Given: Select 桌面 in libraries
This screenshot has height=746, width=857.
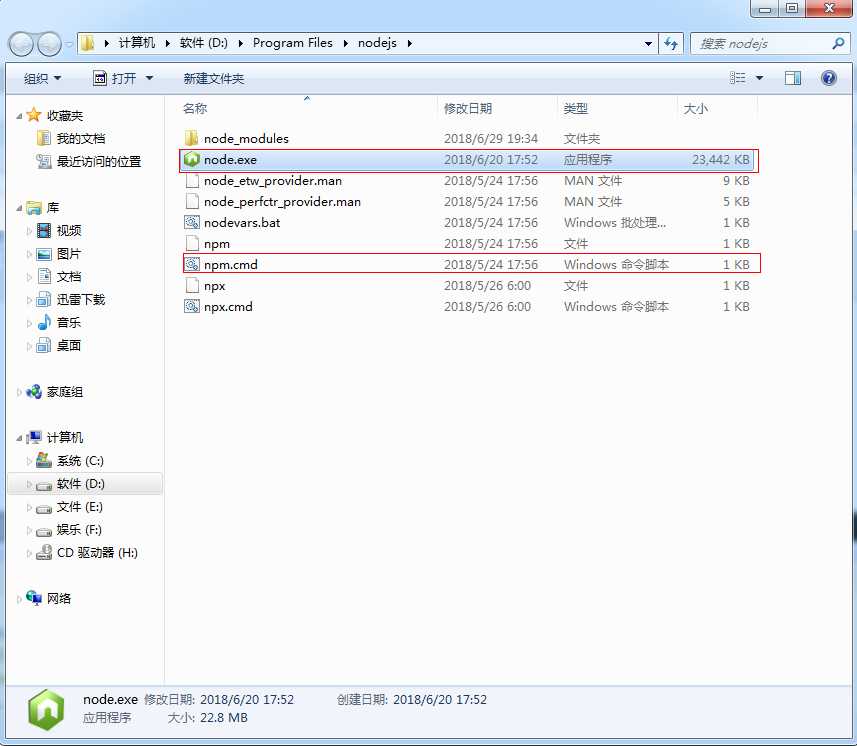Looking at the screenshot, I should point(69,345).
